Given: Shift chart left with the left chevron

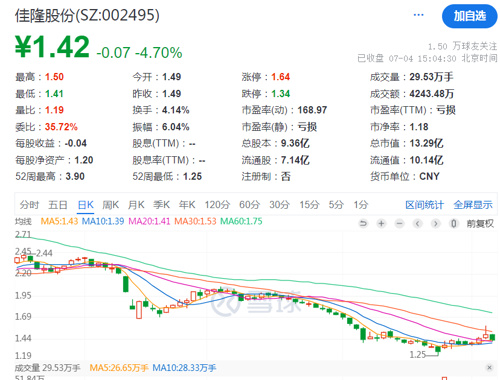Looking at the screenshot, I should pos(417,223).
